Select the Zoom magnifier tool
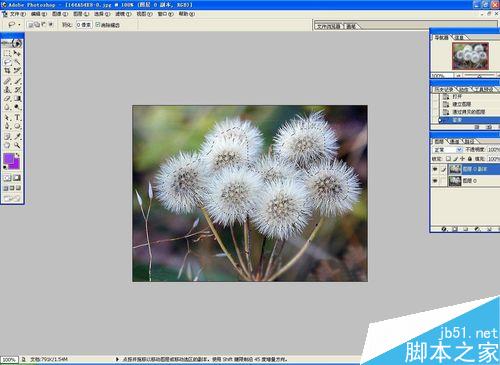 tap(17, 145)
